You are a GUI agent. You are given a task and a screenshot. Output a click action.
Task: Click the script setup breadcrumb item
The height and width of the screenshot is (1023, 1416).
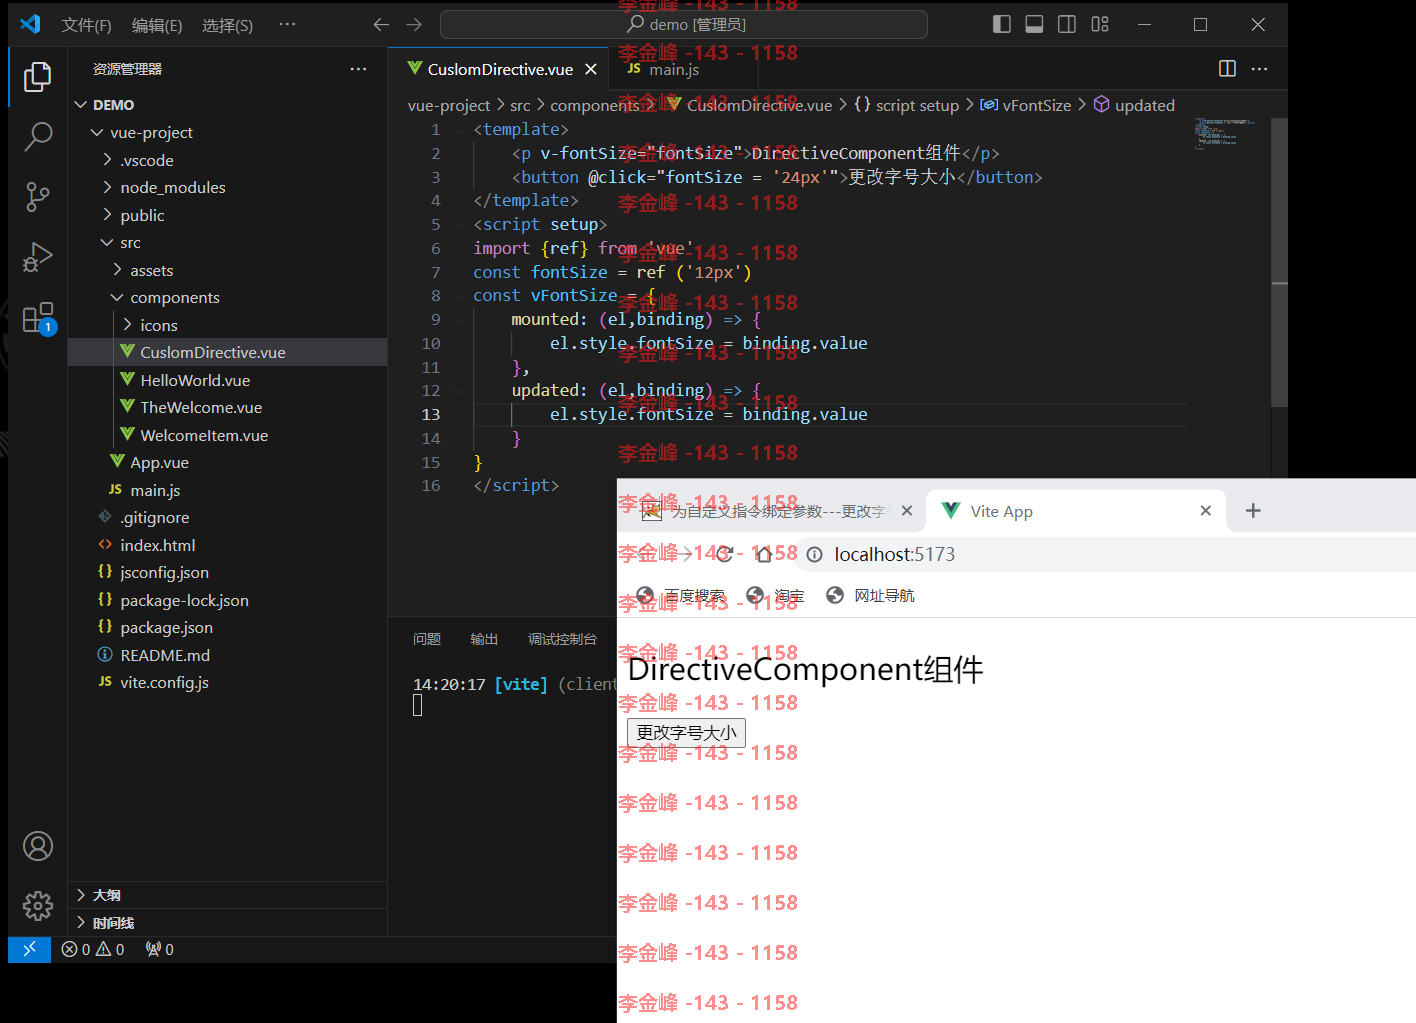(x=906, y=105)
